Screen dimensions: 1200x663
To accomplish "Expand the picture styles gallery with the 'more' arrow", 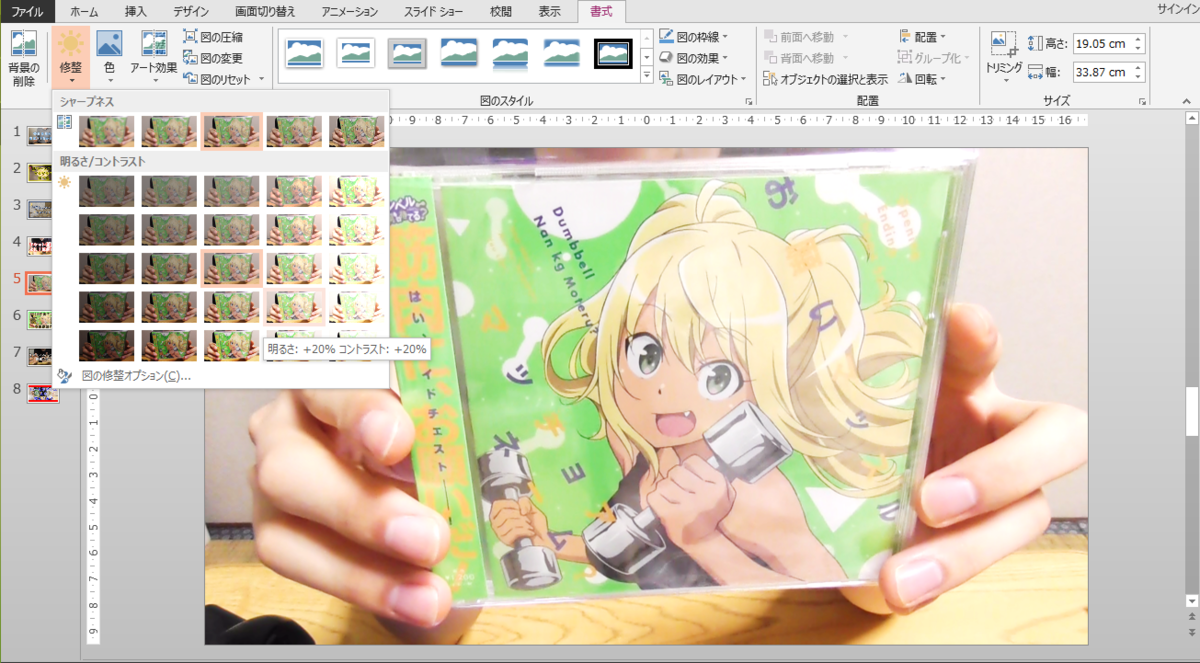I will [646, 76].
